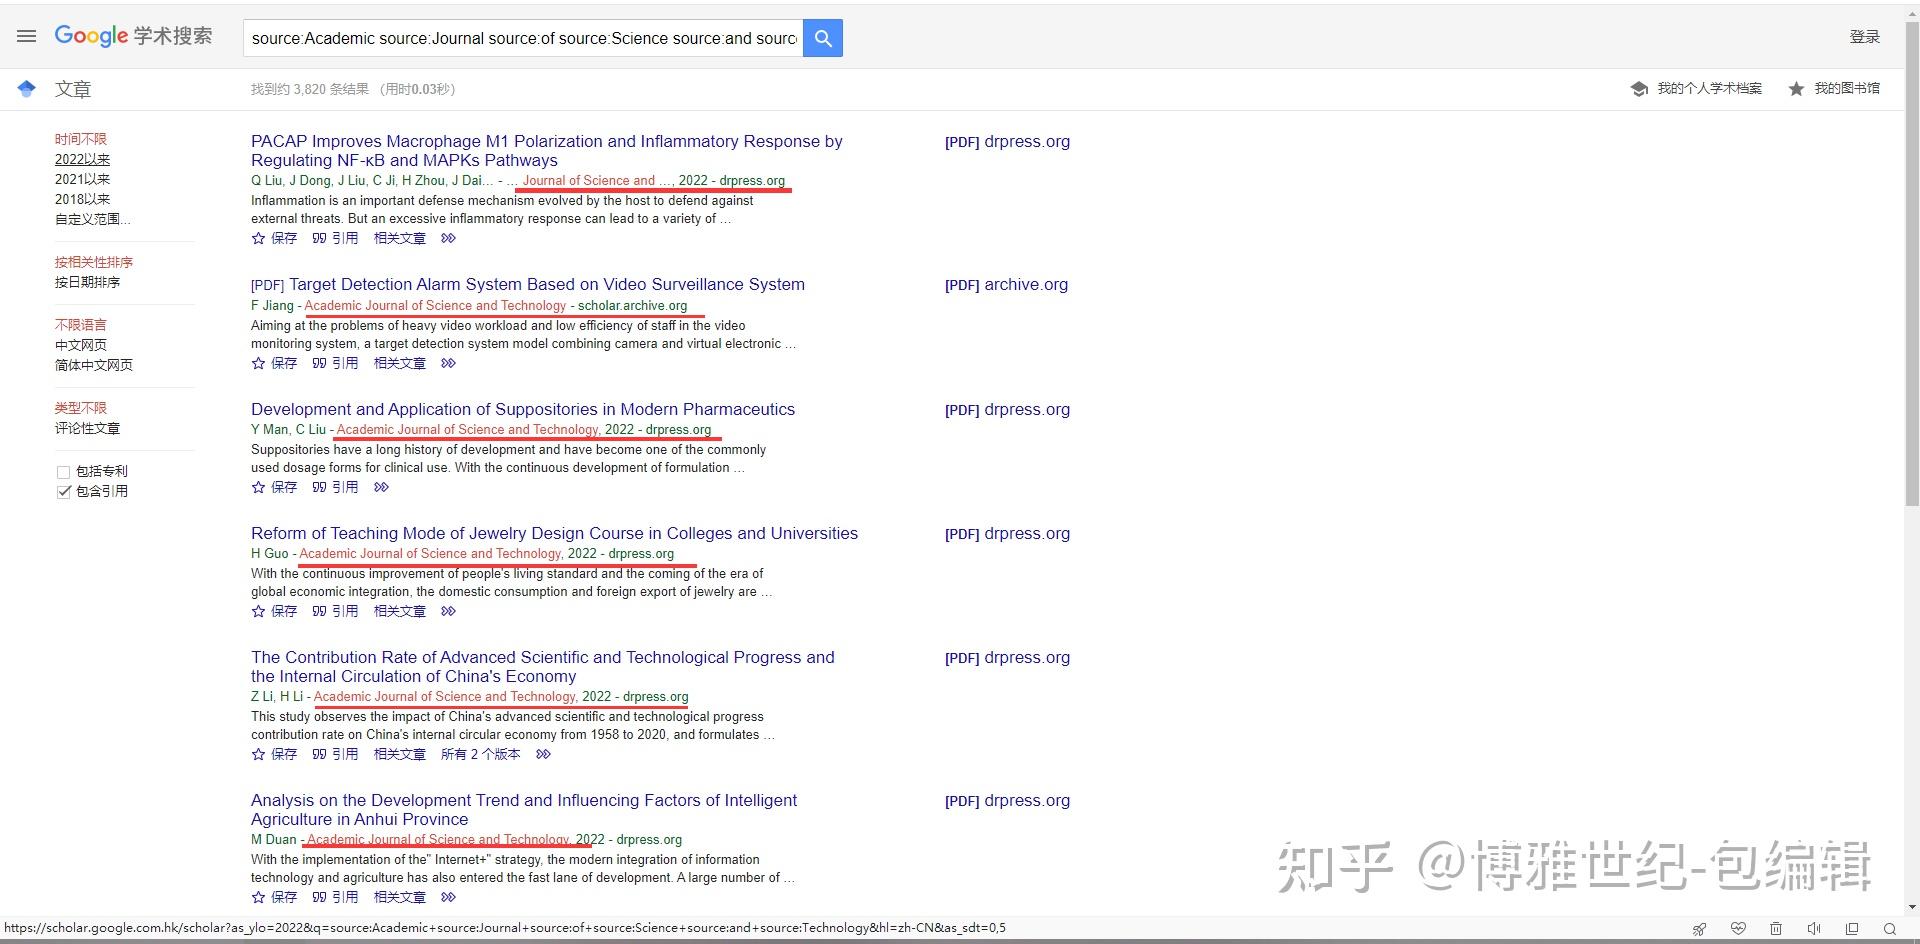Screen dimensions: 1920x944
Task: Click inside the search query field
Action: (x=520, y=38)
